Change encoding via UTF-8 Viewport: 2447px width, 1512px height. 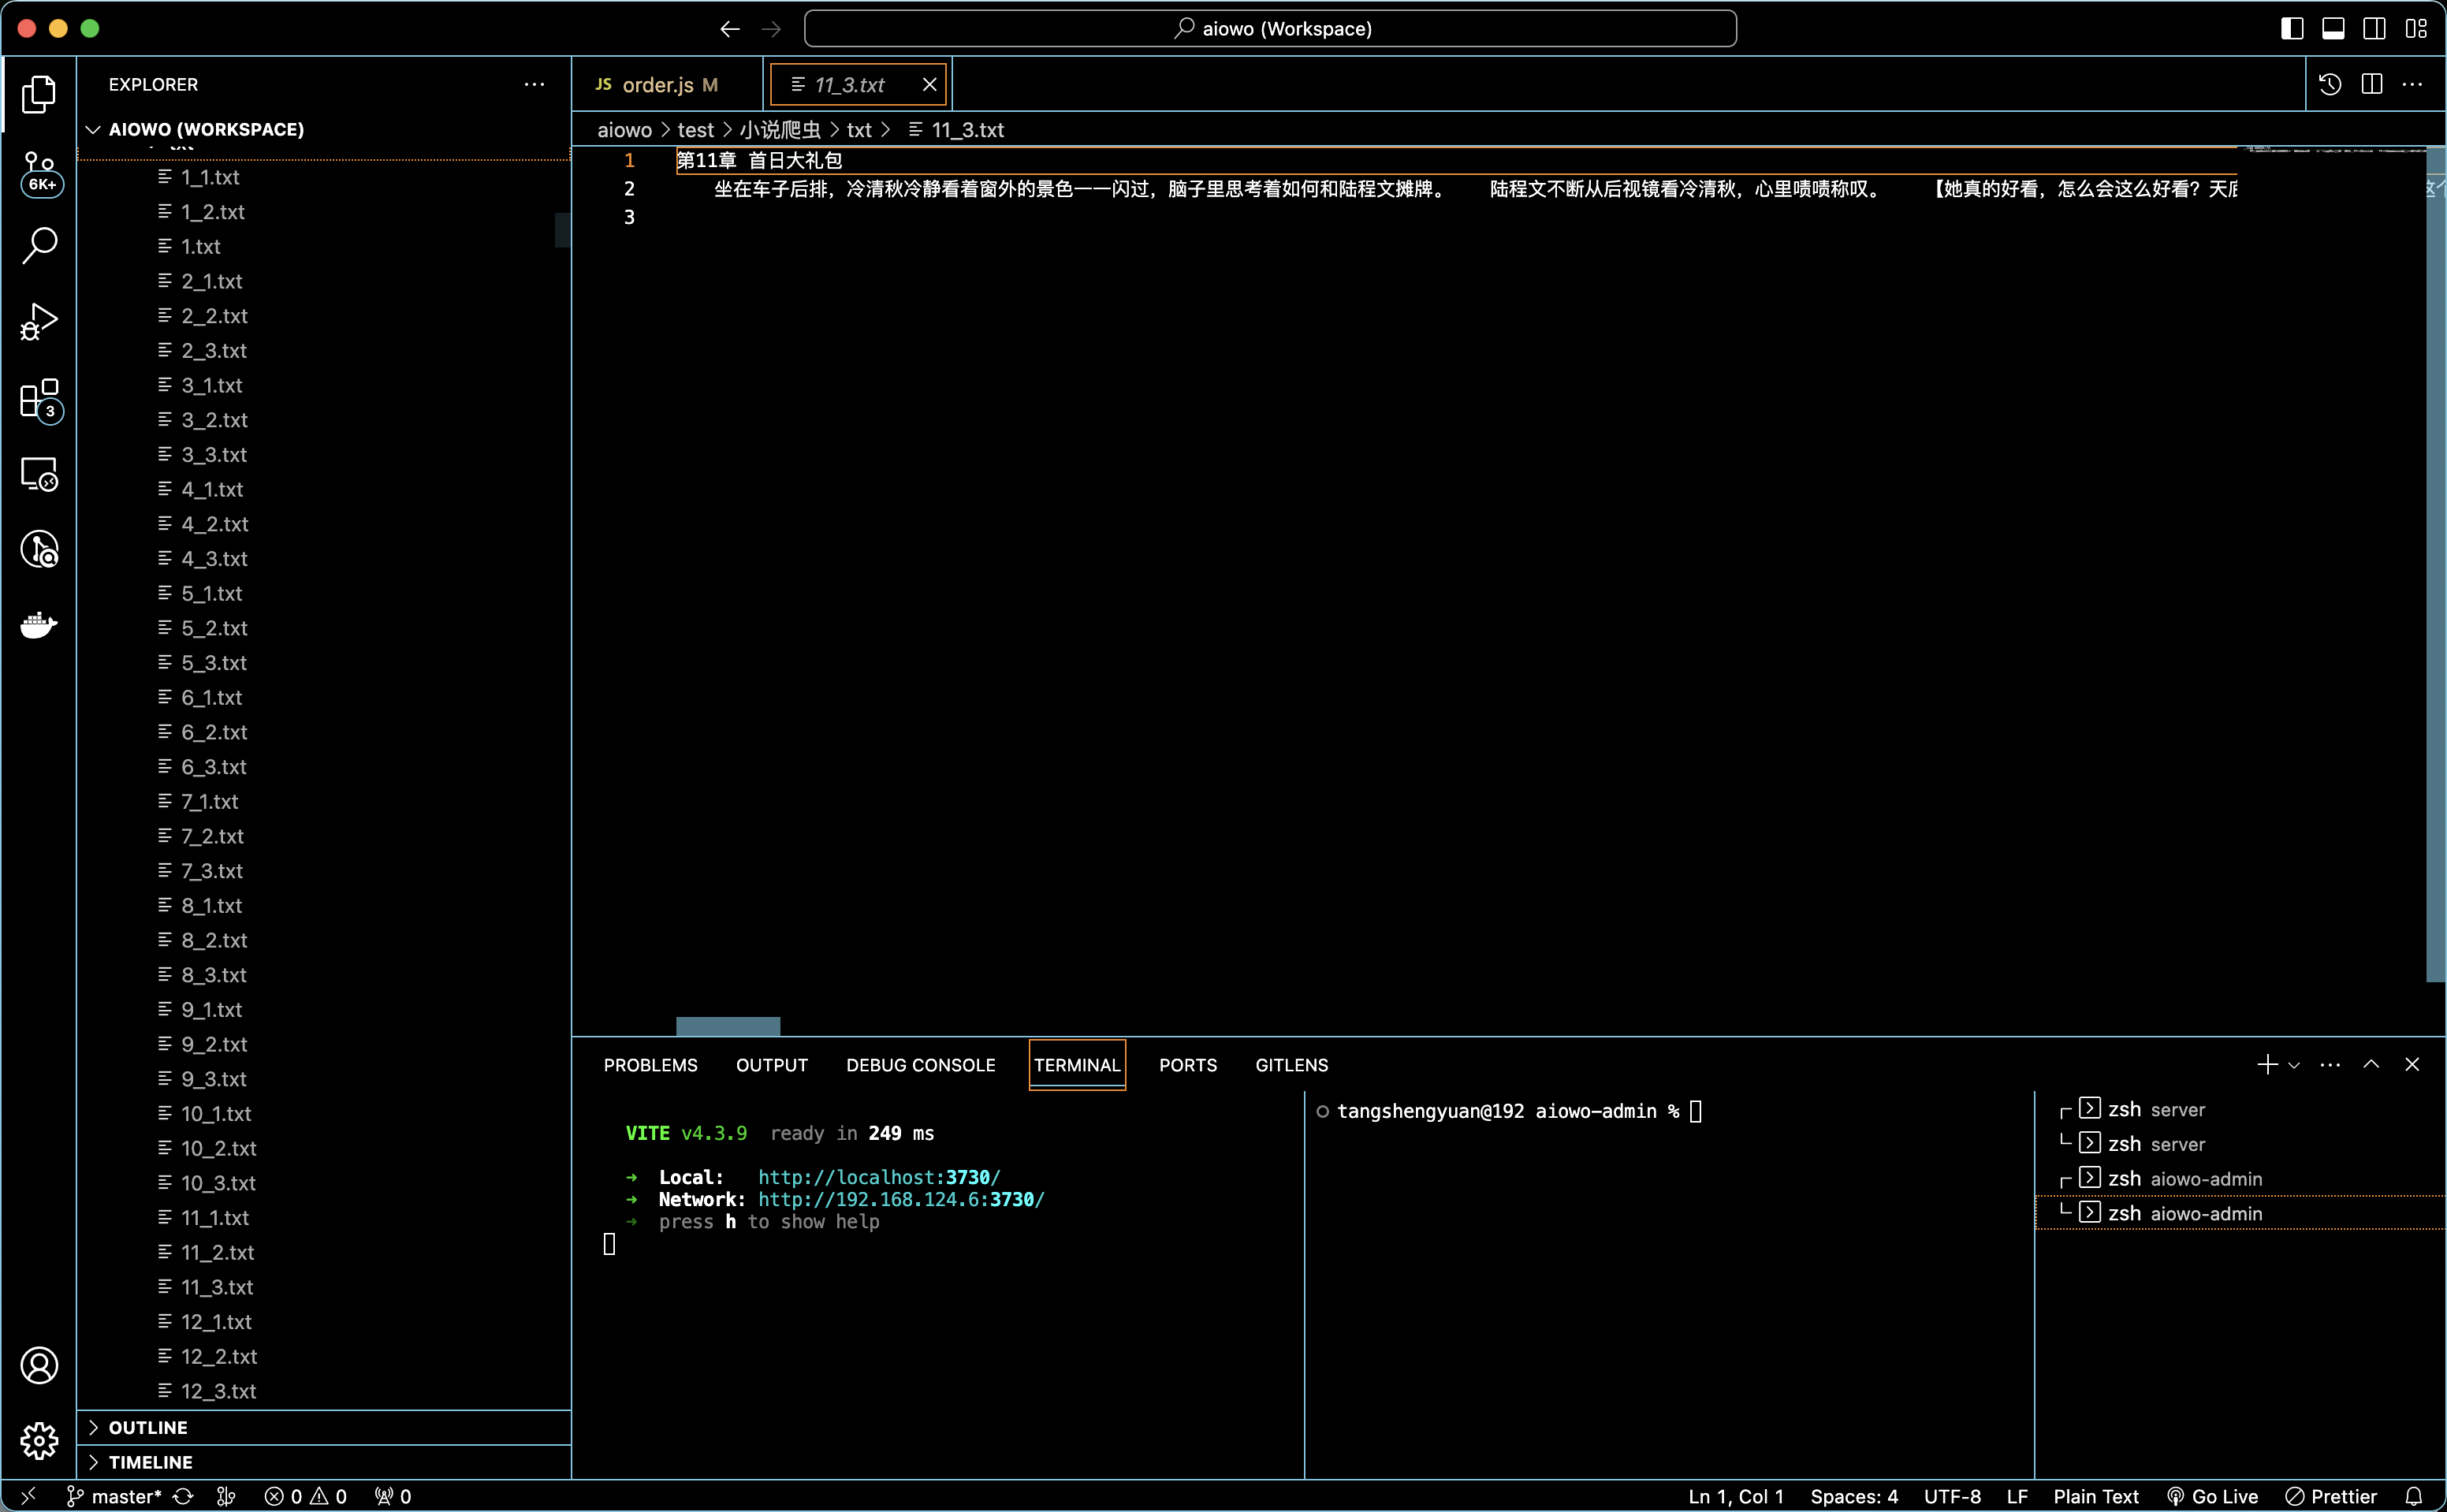(1952, 1496)
